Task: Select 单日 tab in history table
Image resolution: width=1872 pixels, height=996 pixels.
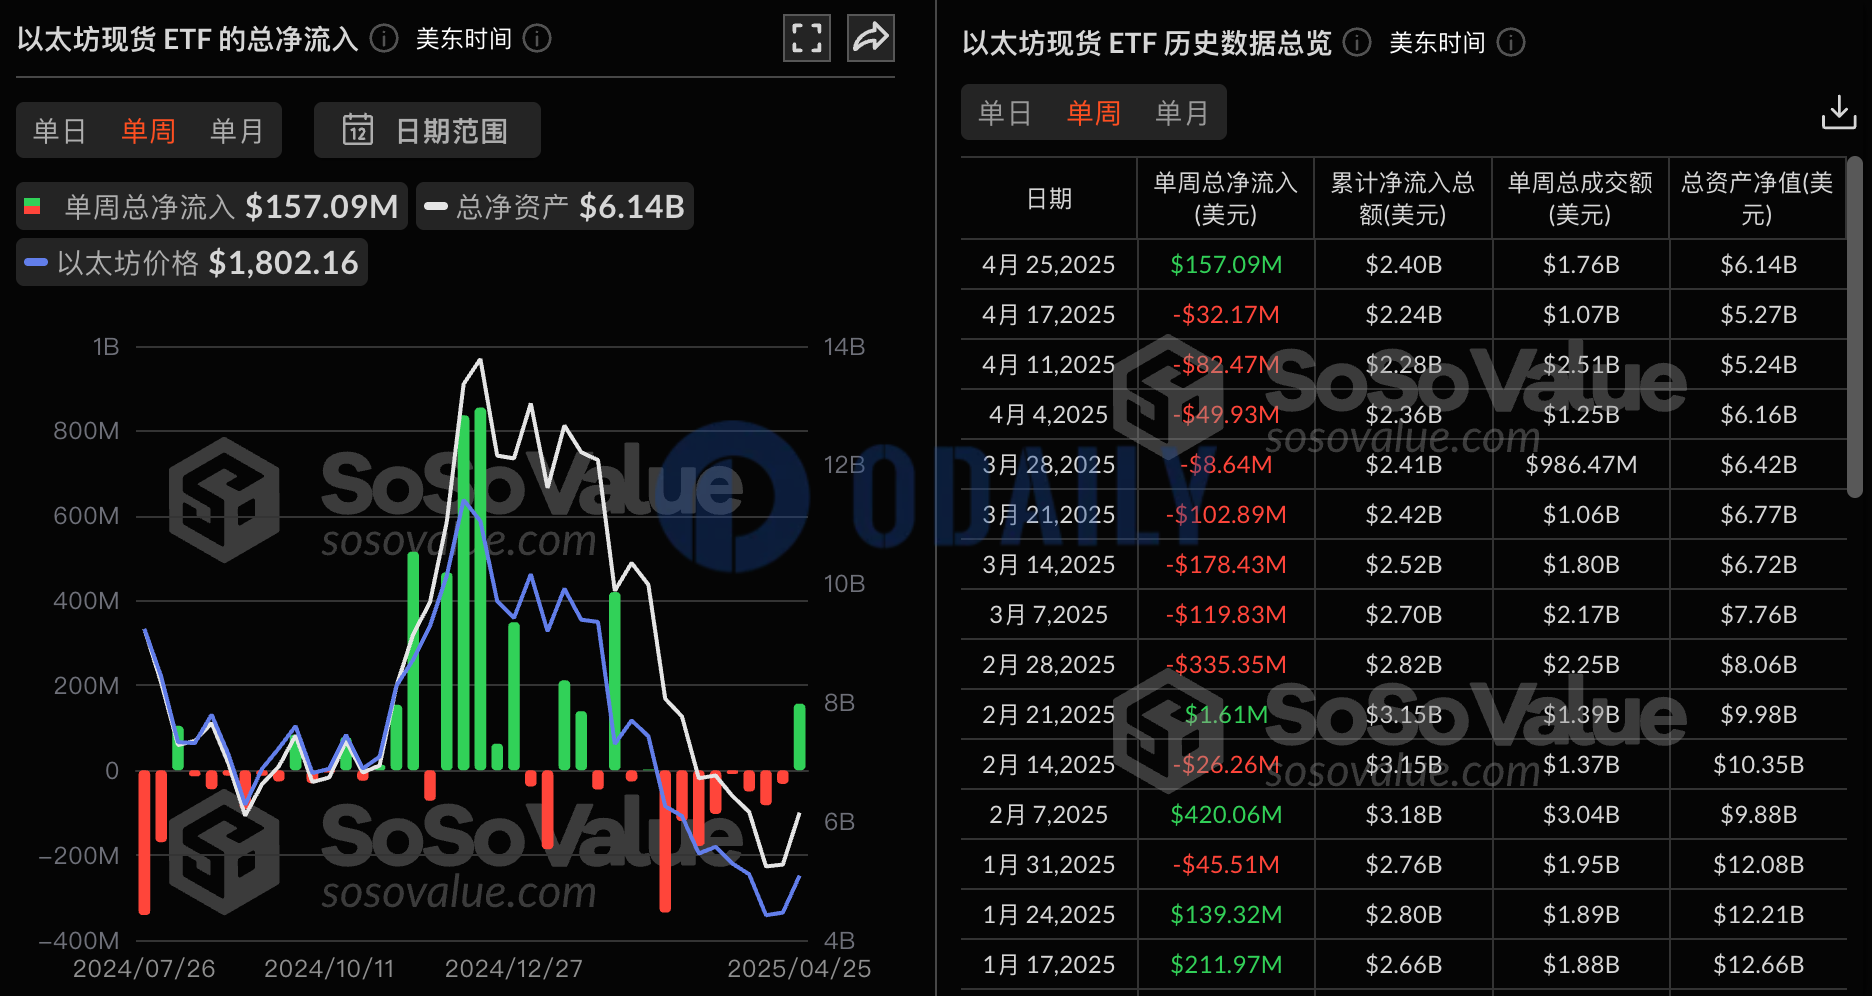Action: click(1005, 113)
